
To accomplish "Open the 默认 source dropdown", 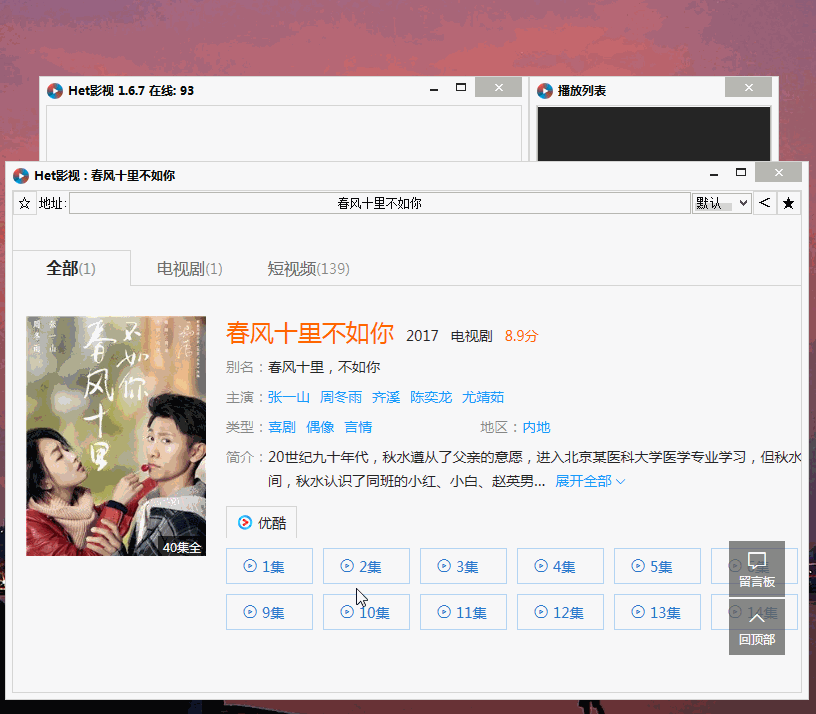I will pyautogui.click(x=721, y=203).
